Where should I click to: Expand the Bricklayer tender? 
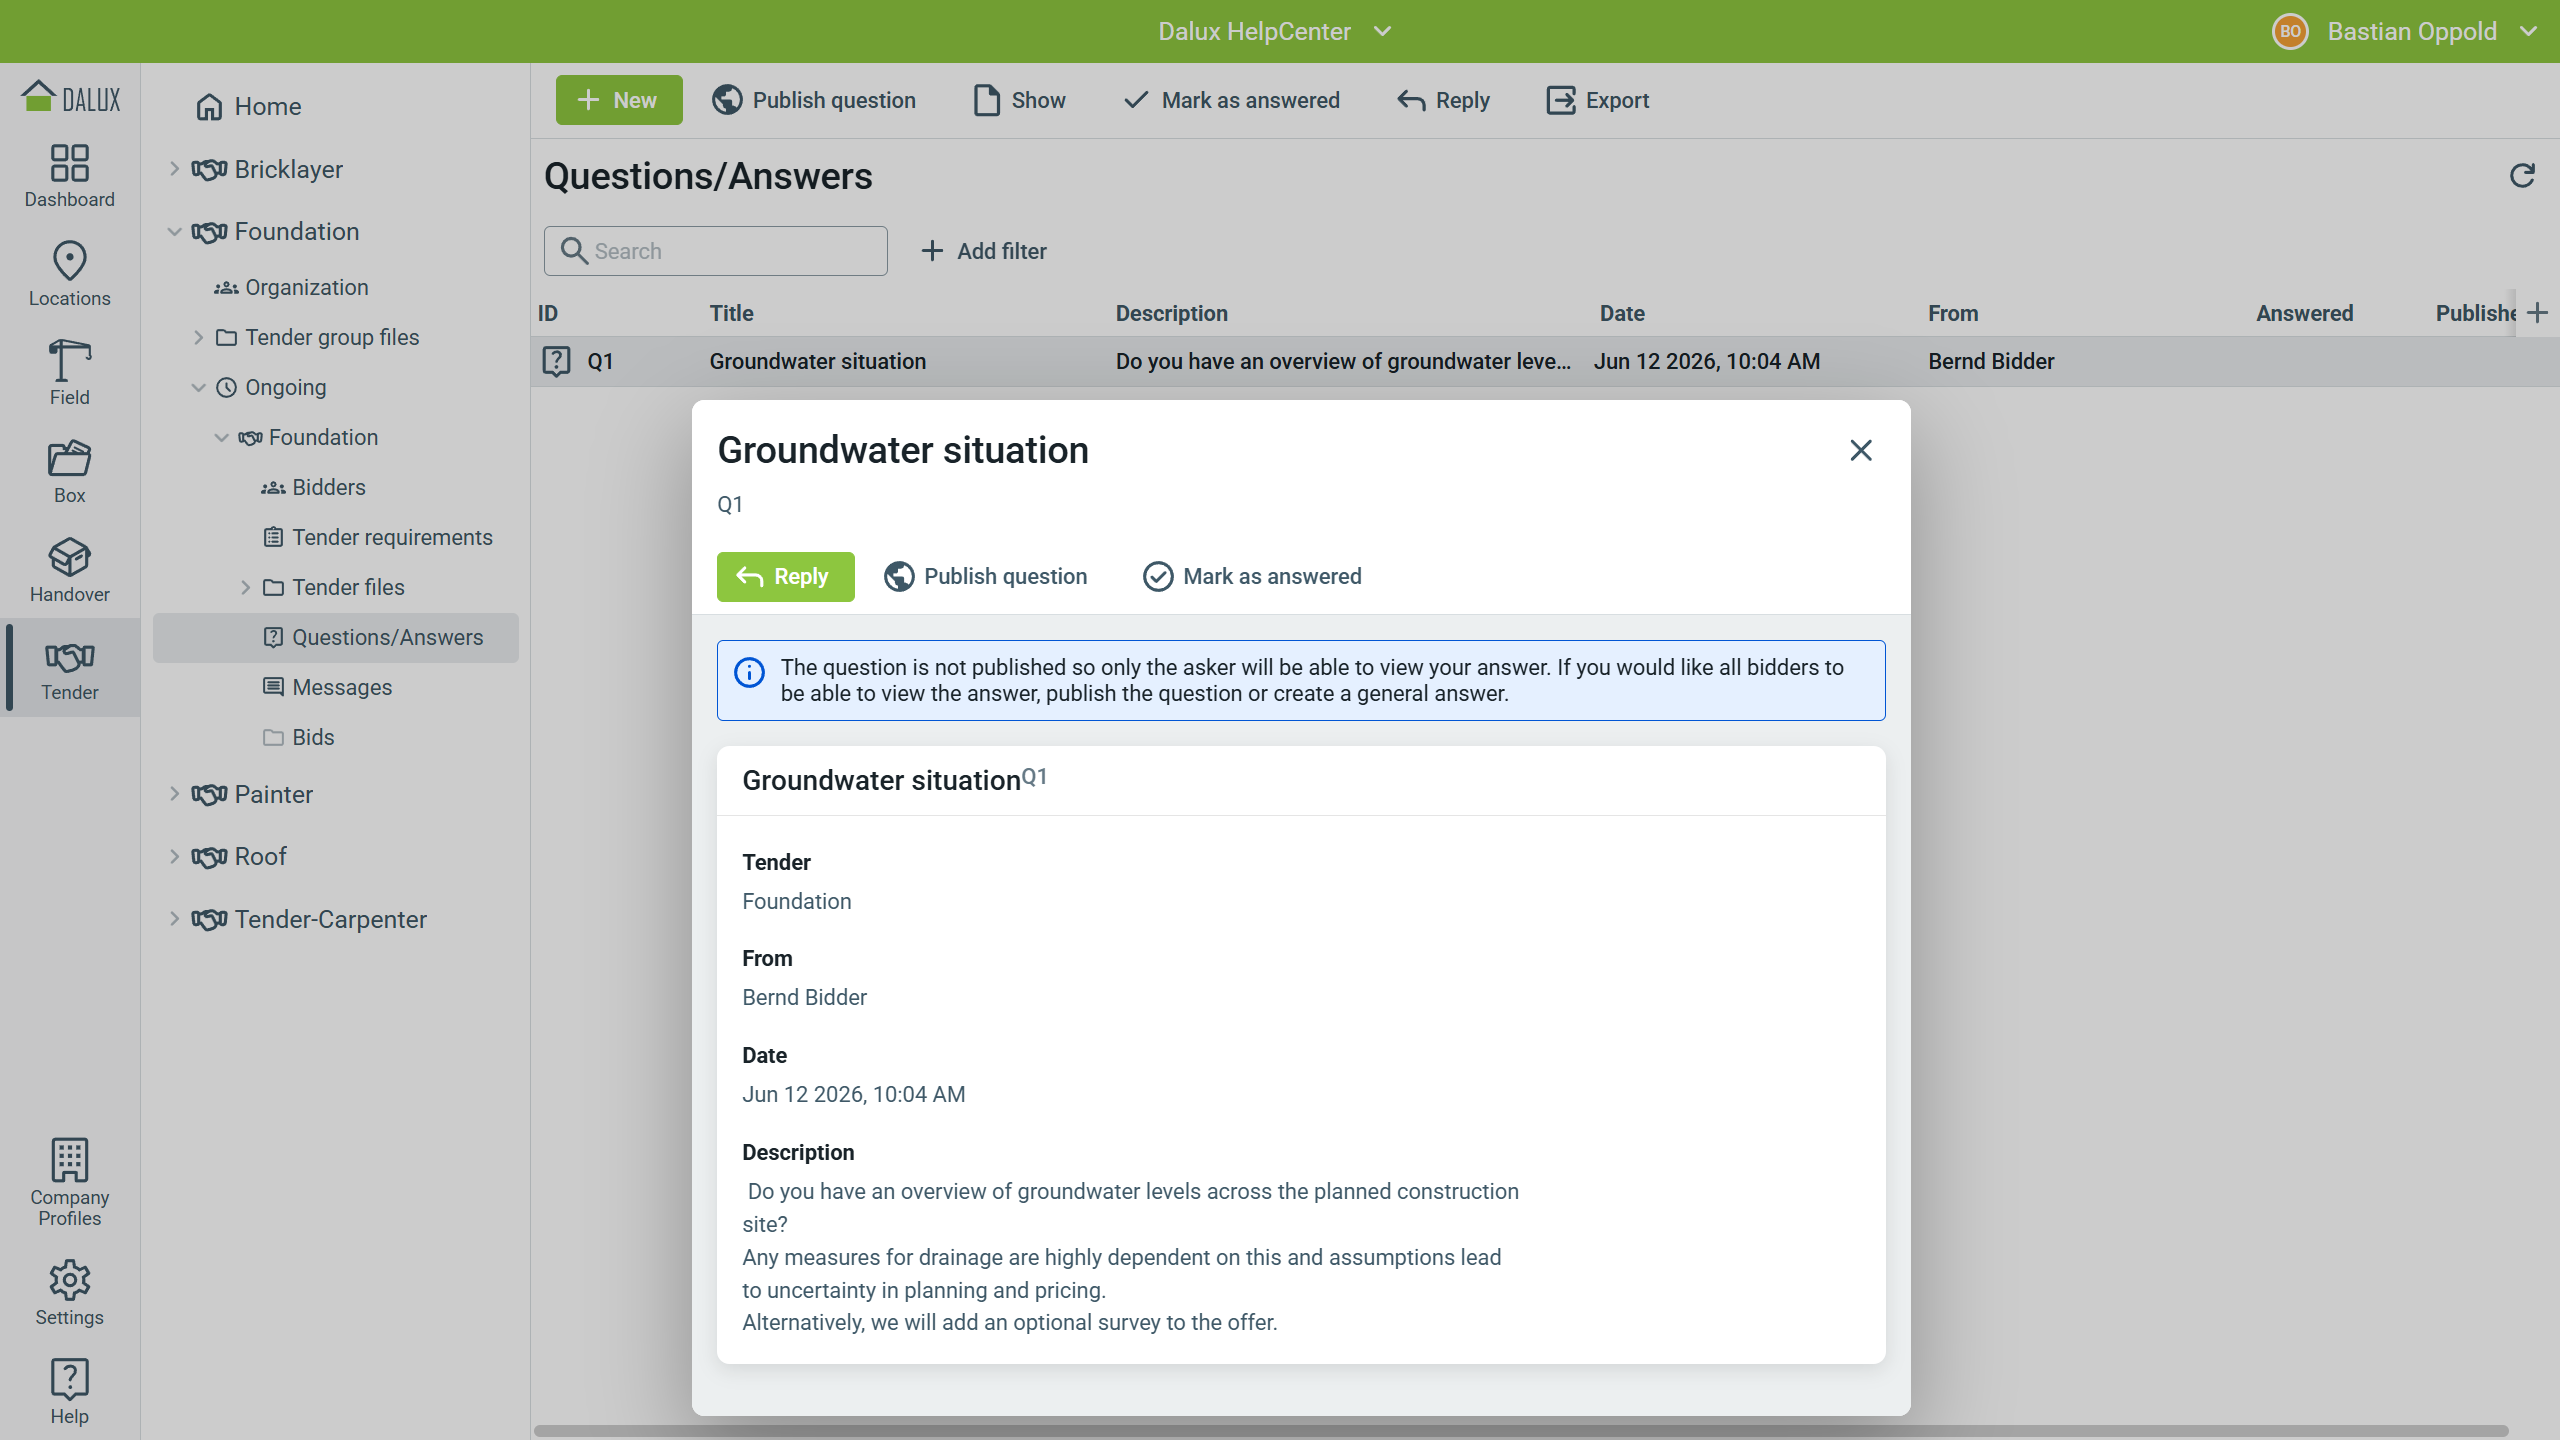(174, 169)
